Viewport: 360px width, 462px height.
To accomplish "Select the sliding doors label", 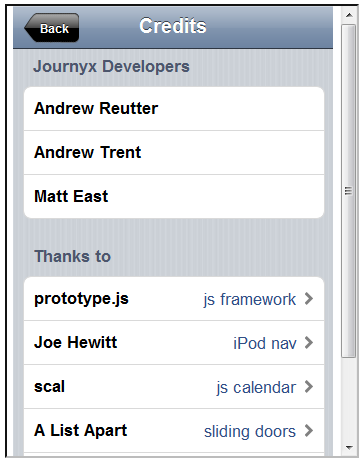I will (250, 431).
